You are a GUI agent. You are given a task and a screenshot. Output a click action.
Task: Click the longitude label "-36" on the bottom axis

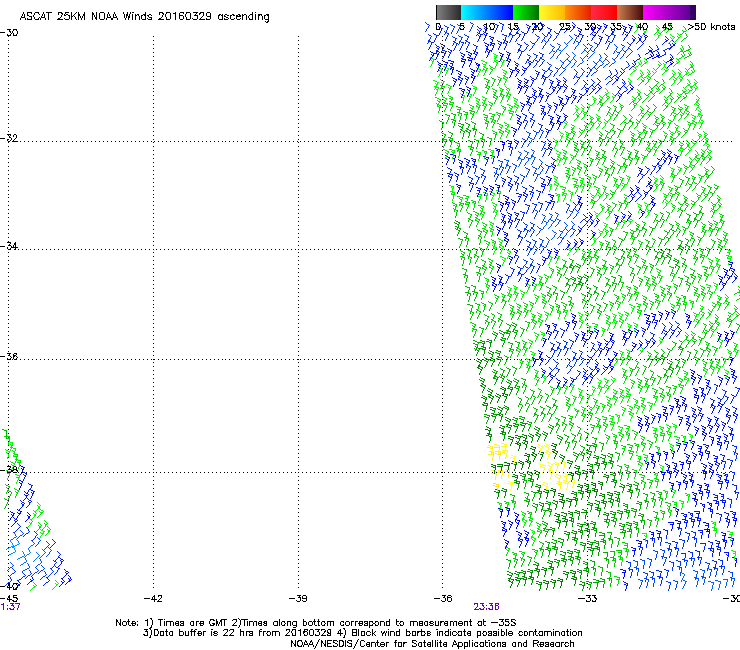(x=443, y=599)
